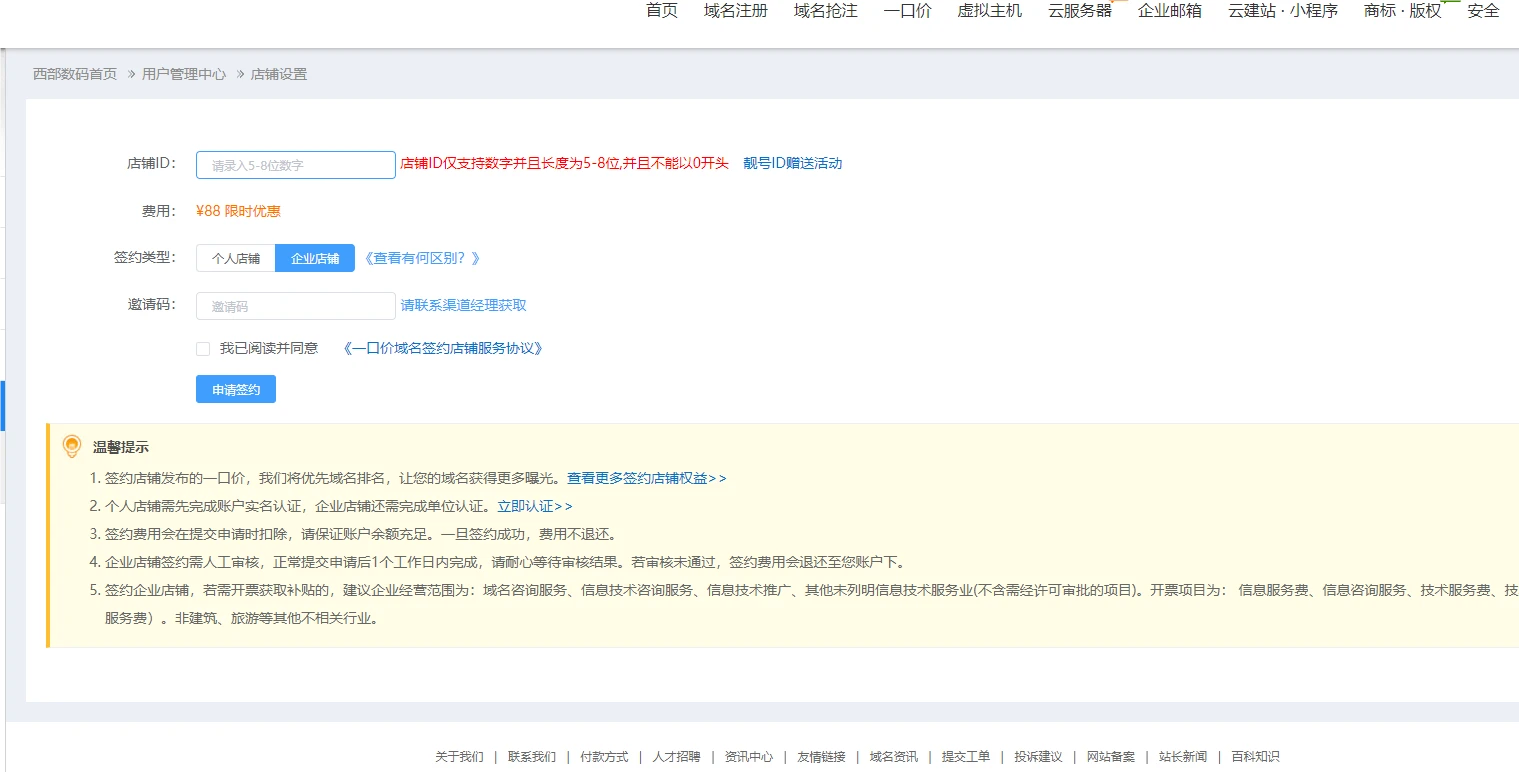1519x772 pixels.
Task: Open 云服务器 in top navigation
Action: tap(1079, 11)
